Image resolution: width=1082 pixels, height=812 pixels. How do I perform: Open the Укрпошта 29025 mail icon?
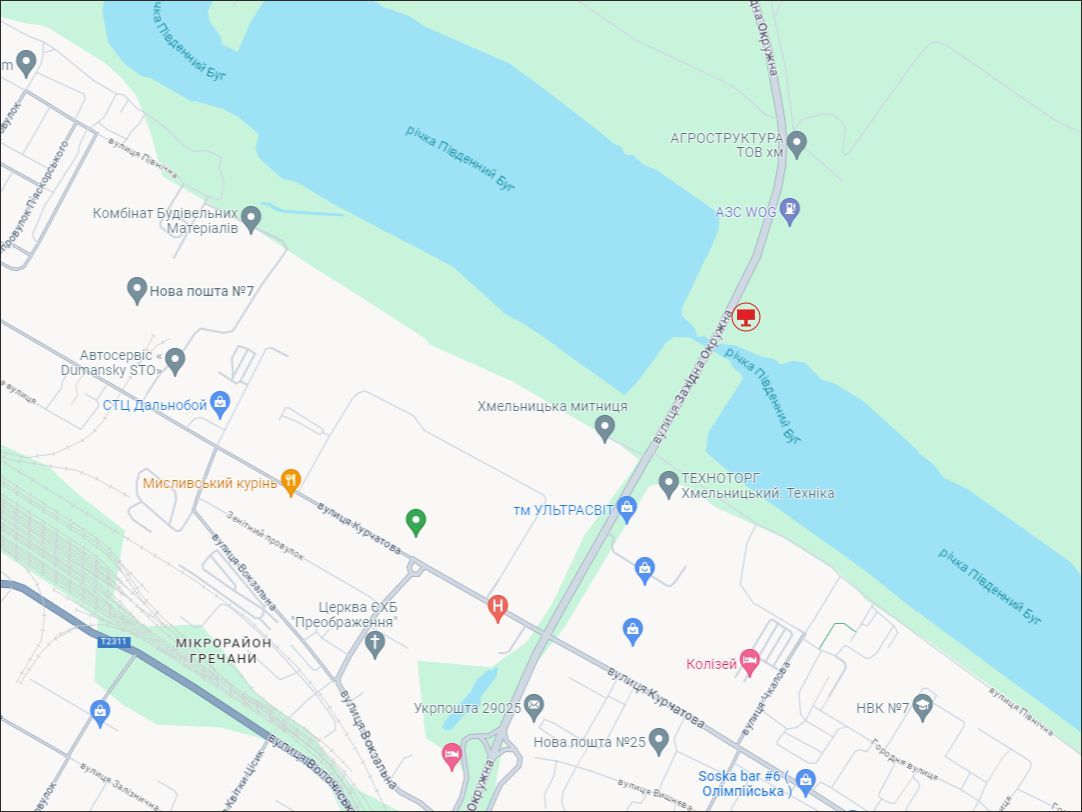(533, 707)
